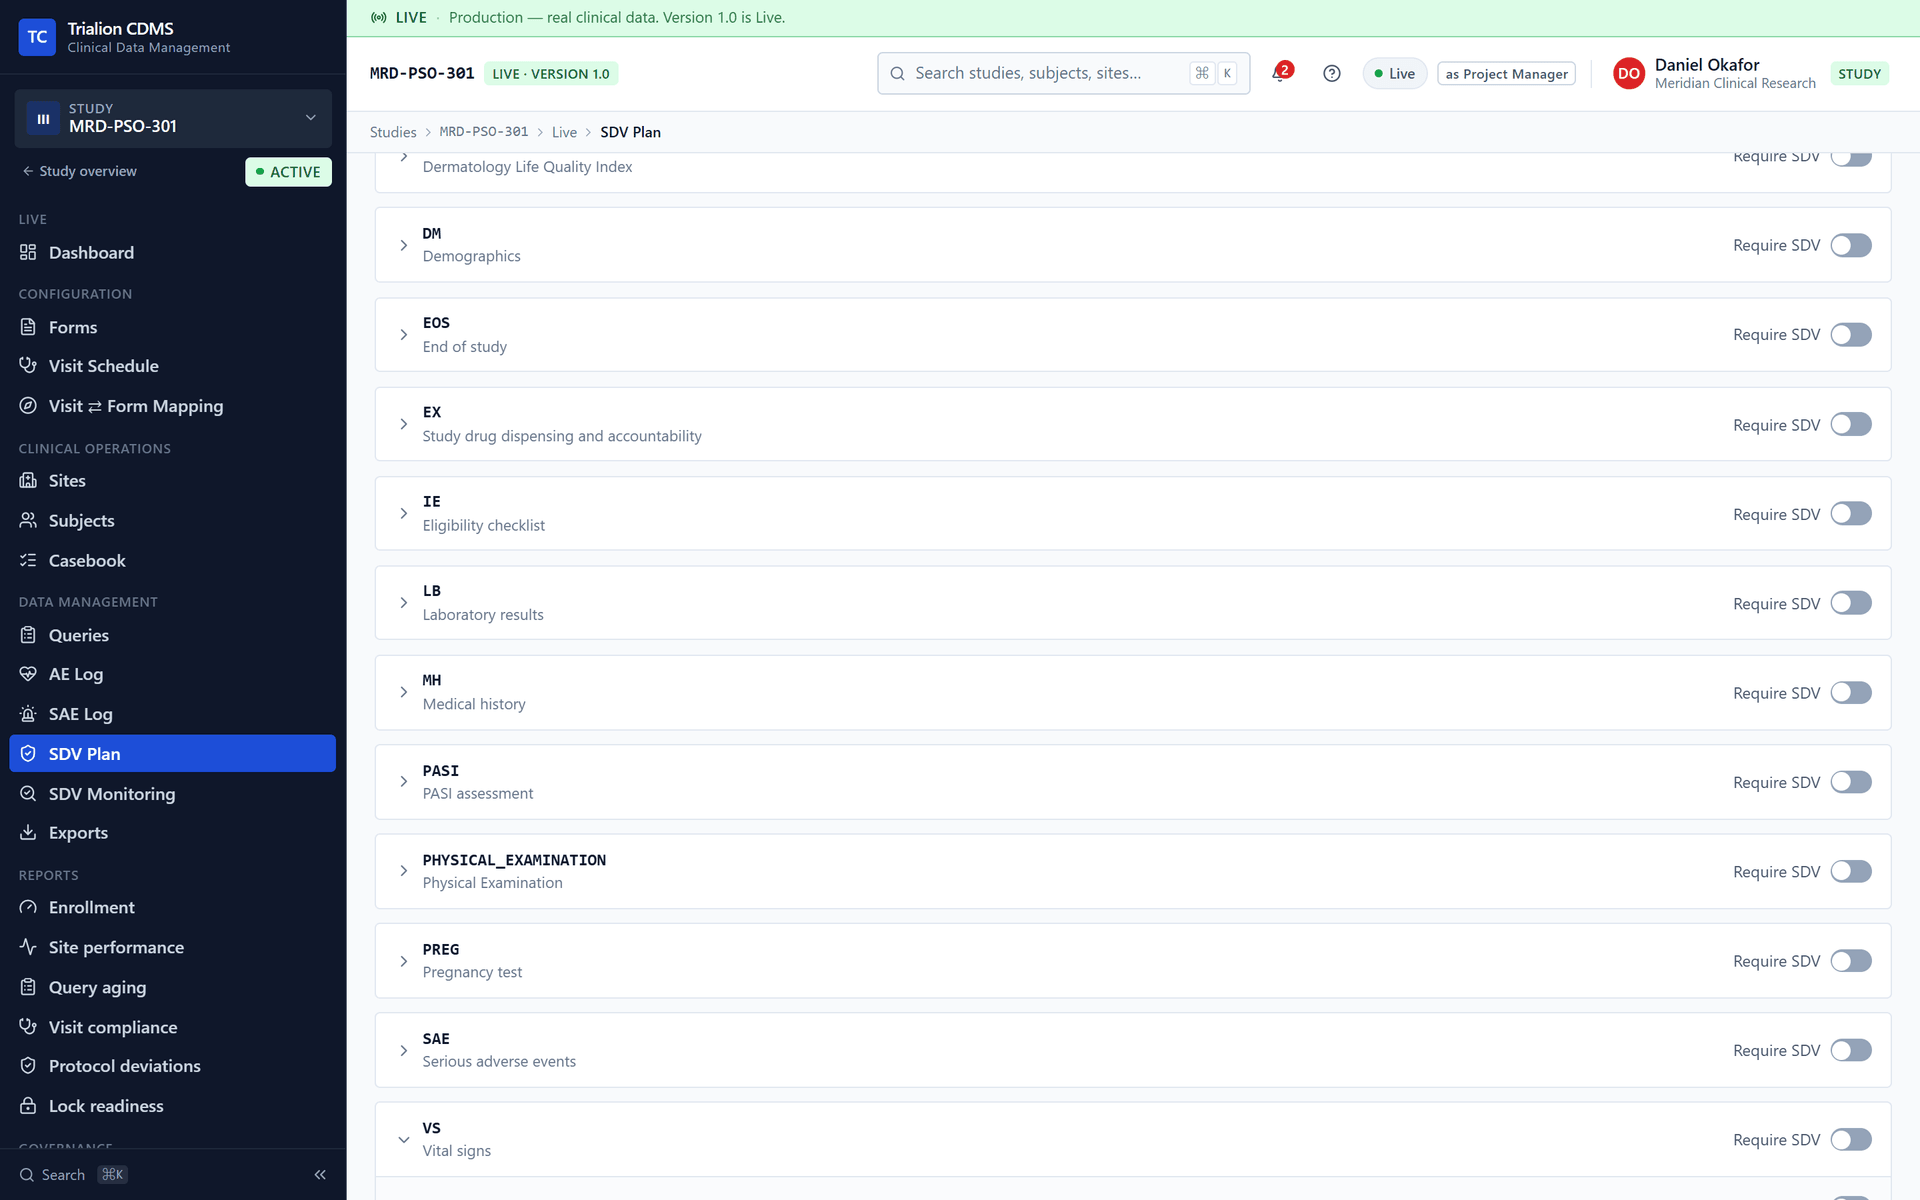Click the Sites building icon
Viewport: 1920px width, 1200px height.
(28, 480)
